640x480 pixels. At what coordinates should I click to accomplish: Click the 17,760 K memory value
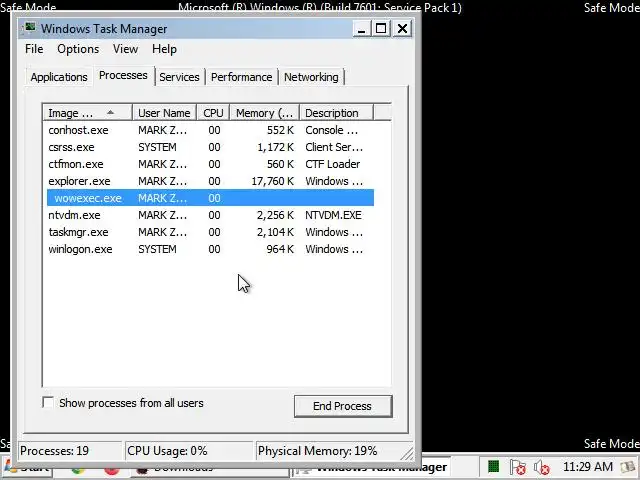pyautogui.click(x=272, y=181)
